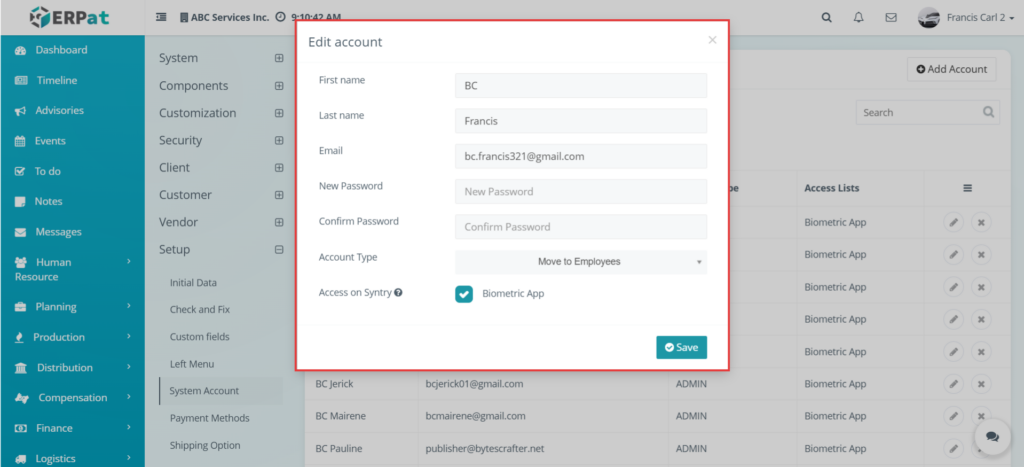Click the help icon next to Access on Syntry
Viewport: 1024px width, 467px height.
pos(398,293)
